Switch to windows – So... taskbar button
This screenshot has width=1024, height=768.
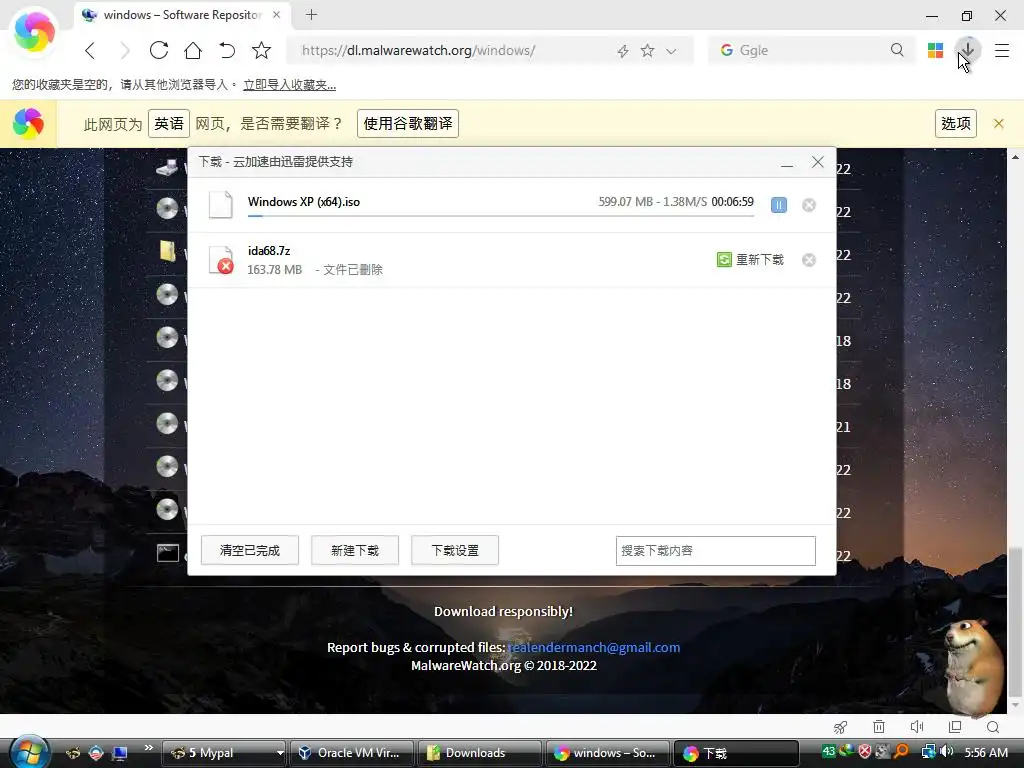click(x=607, y=753)
